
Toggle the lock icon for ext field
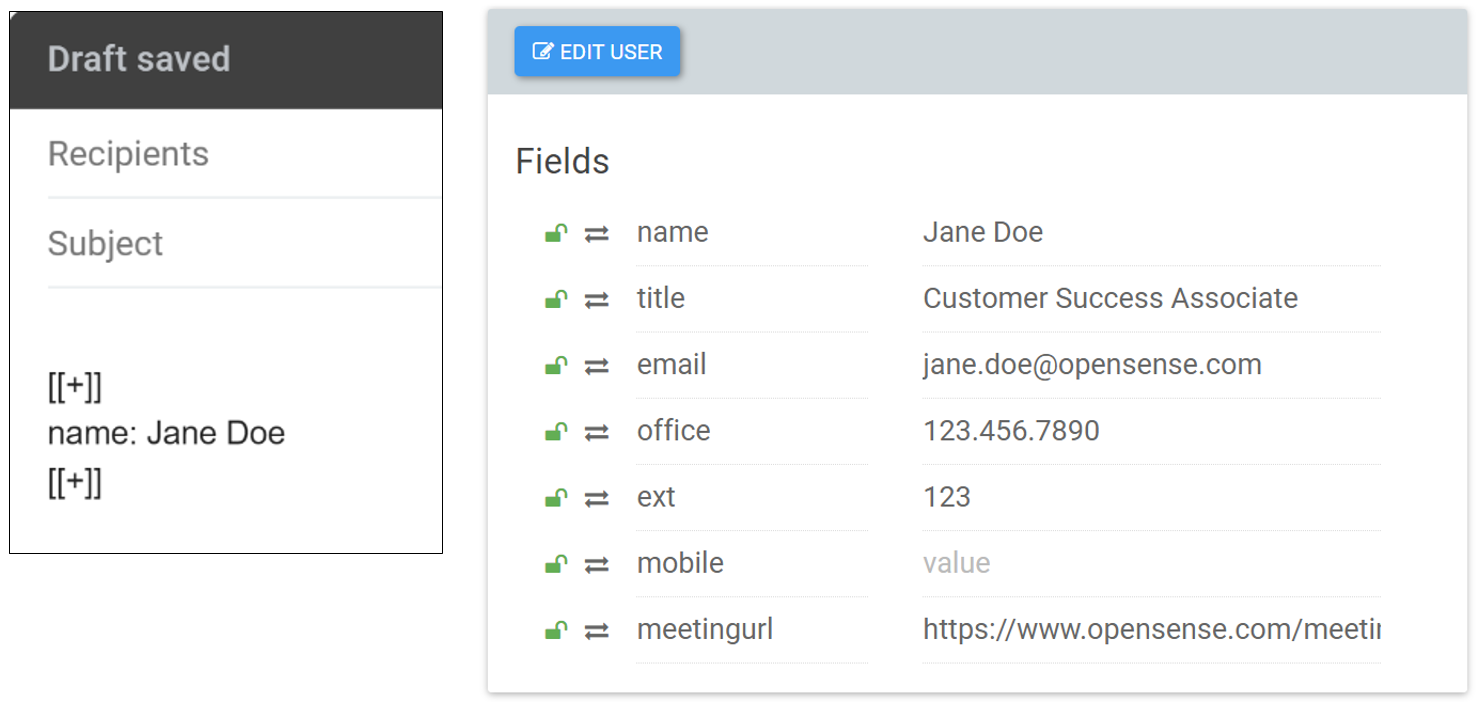point(556,497)
